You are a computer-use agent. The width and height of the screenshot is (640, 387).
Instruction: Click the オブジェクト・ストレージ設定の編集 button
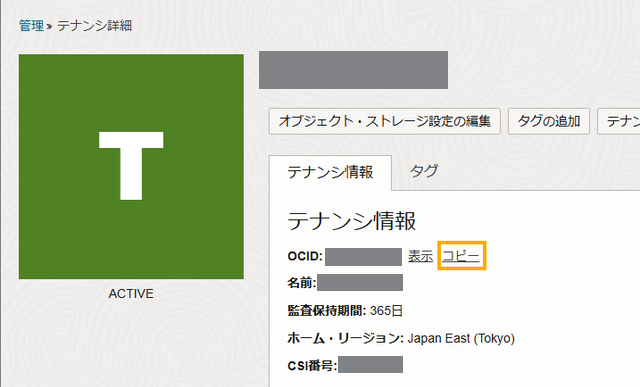click(x=384, y=121)
